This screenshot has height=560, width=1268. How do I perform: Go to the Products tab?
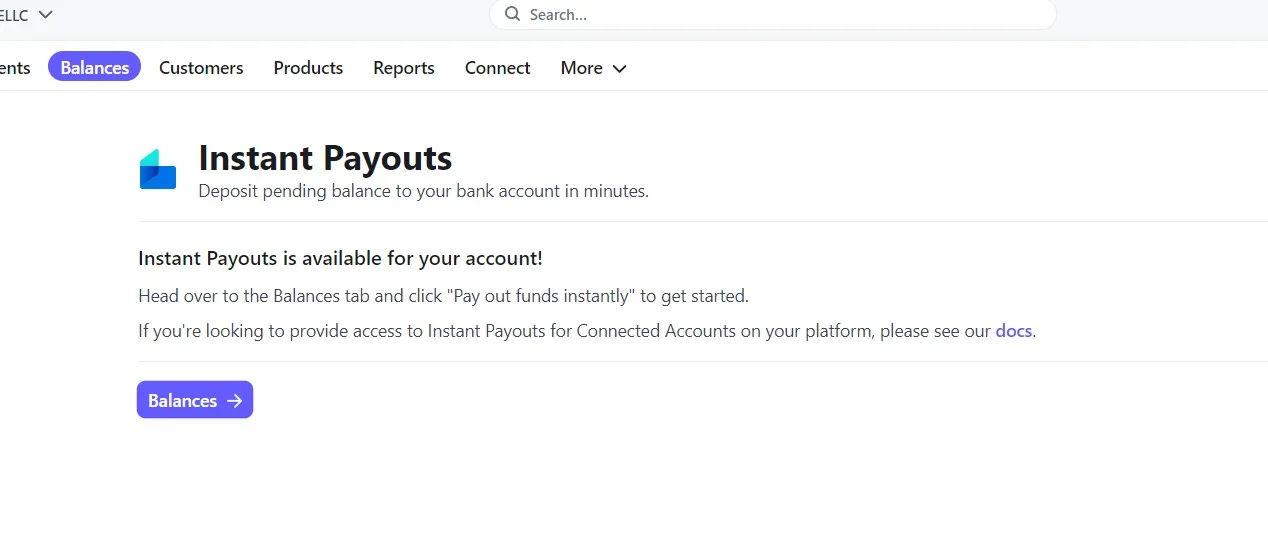[308, 68]
